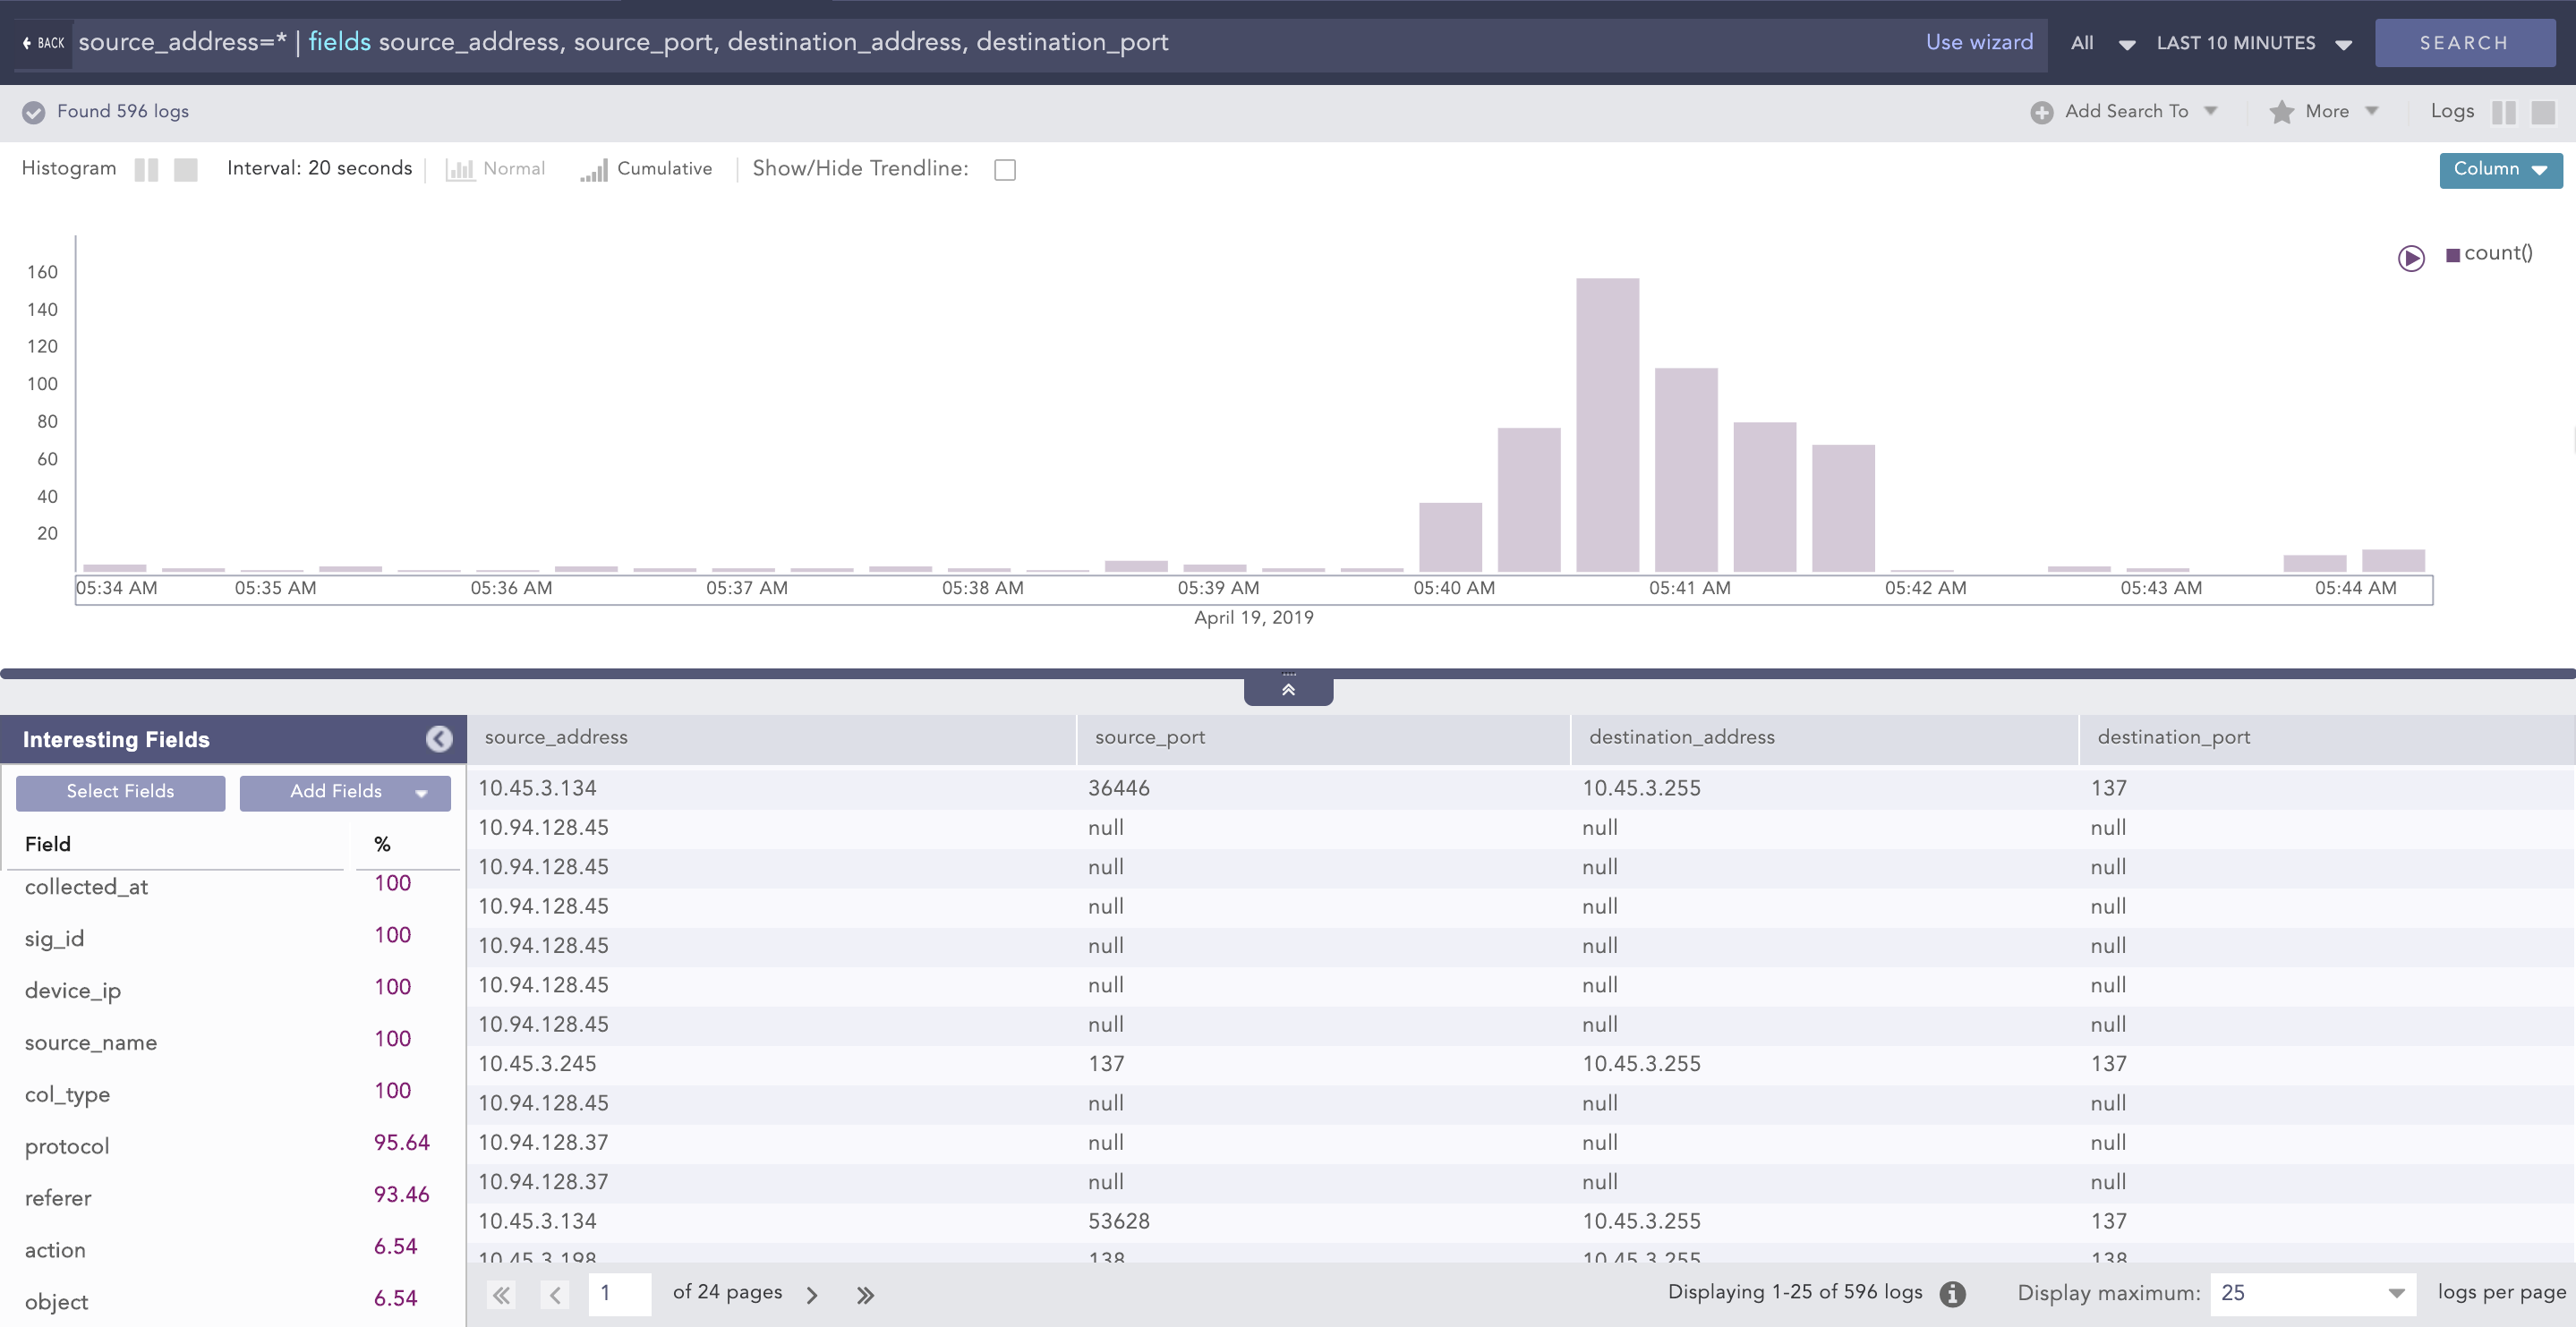
Task: Click the SEARCH button
Action: [2465, 42]
